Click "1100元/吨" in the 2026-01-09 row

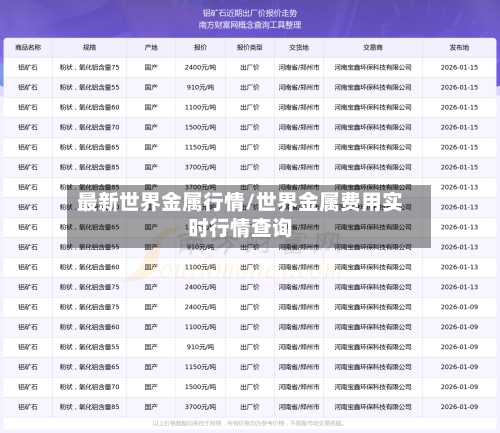pos(200,327)
